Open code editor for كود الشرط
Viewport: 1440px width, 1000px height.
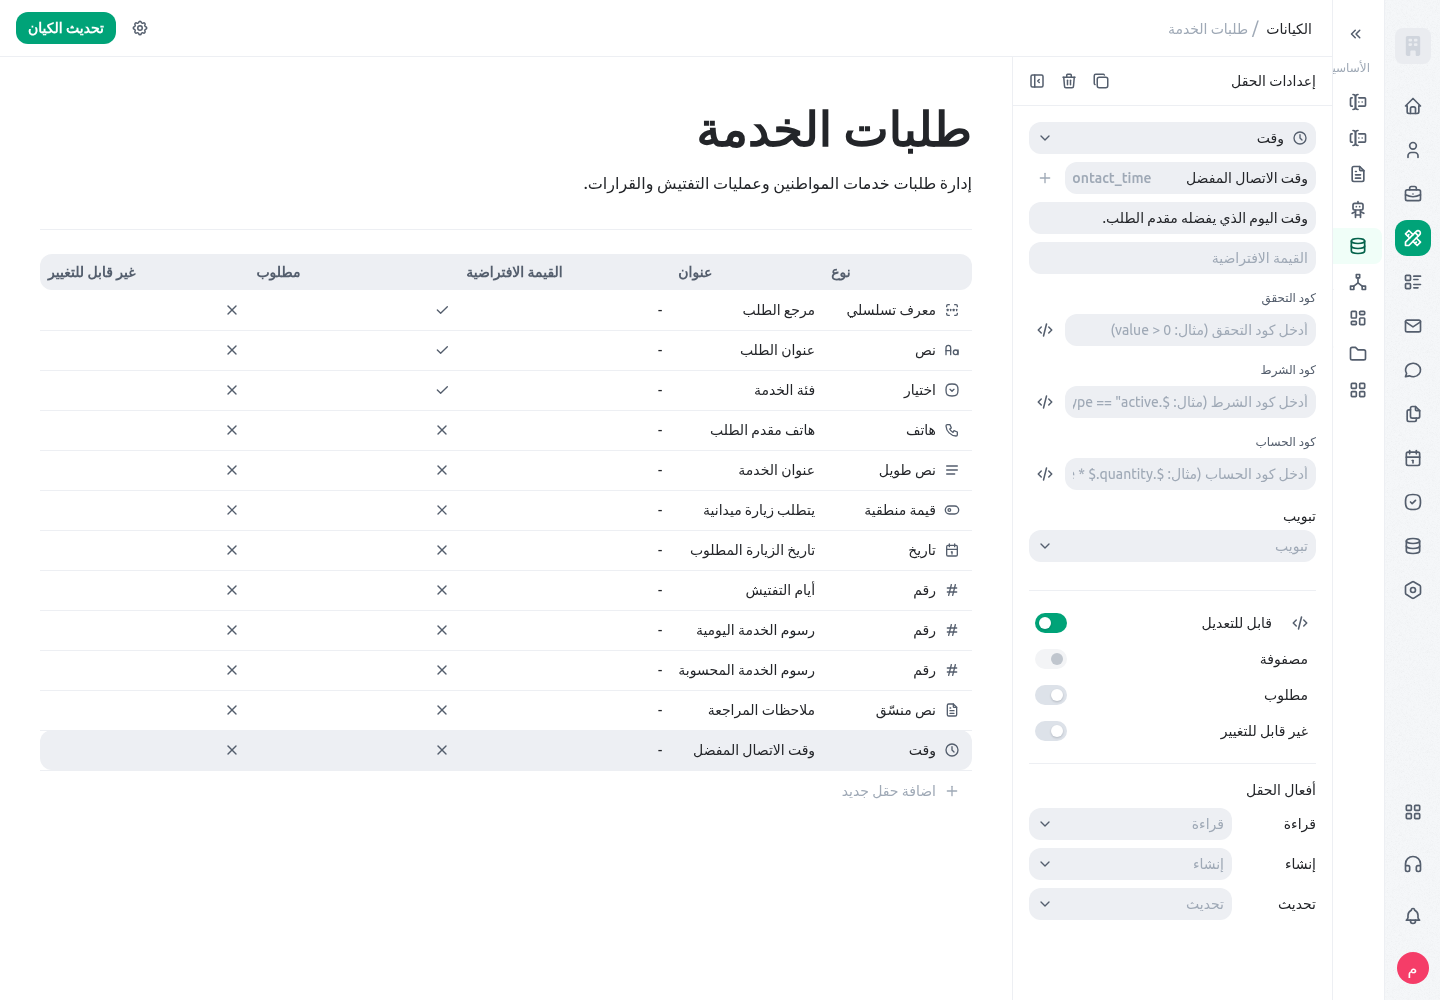tap(1045, 402)
